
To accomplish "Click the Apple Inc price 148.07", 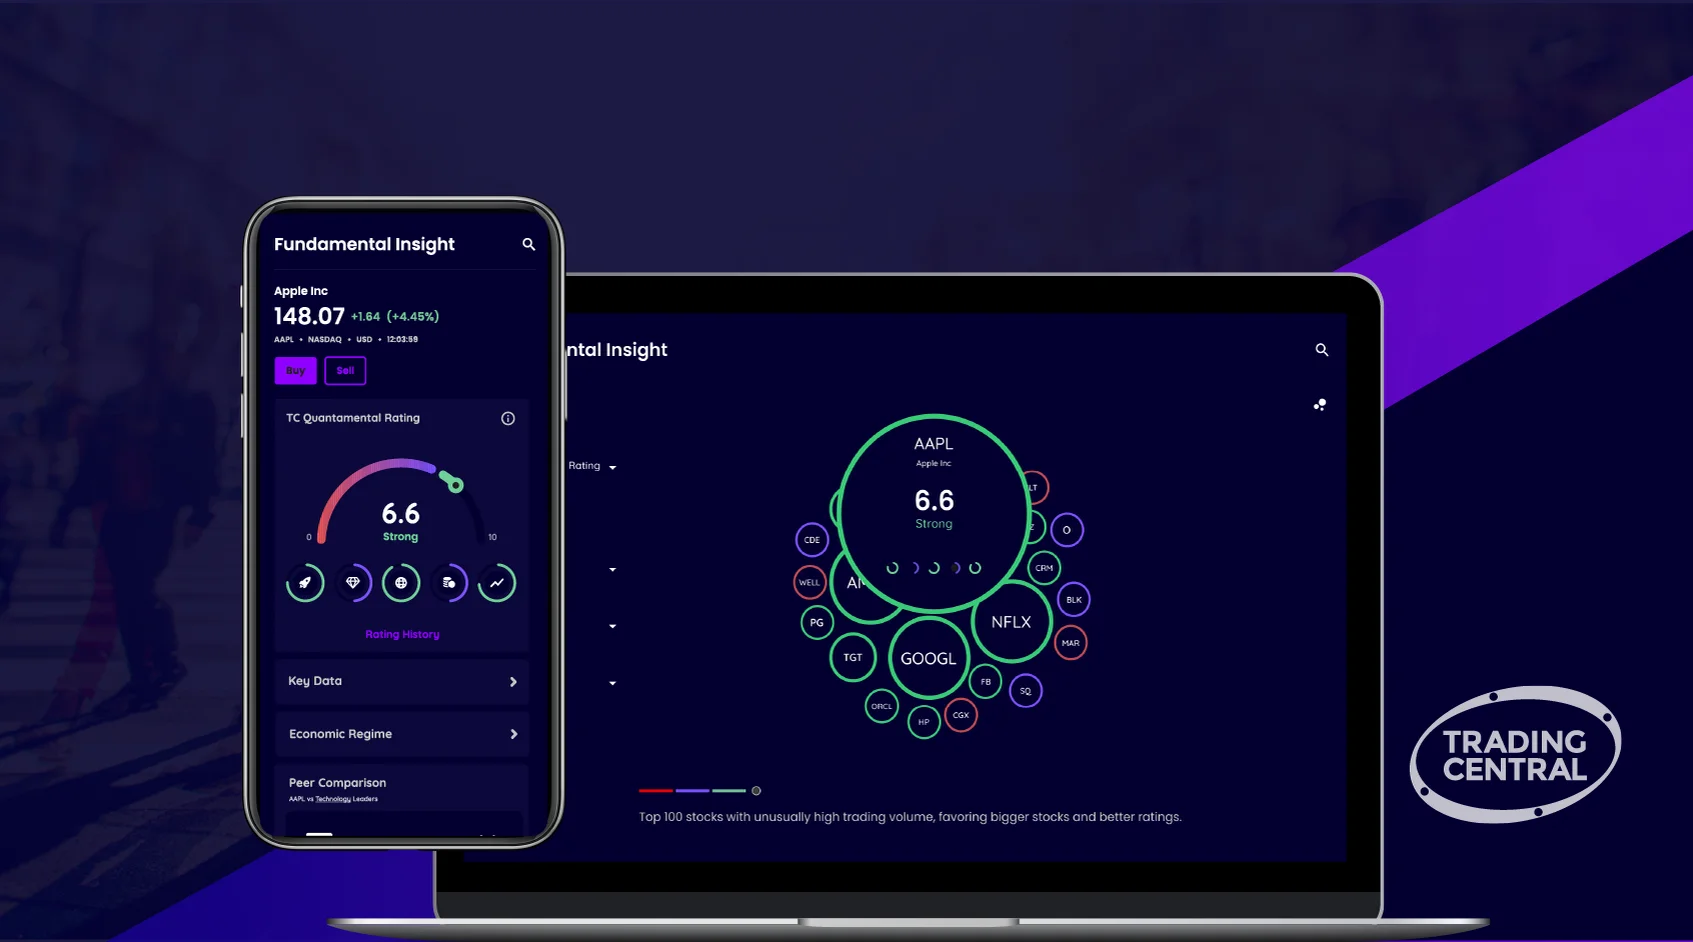I will click(309, 316).
